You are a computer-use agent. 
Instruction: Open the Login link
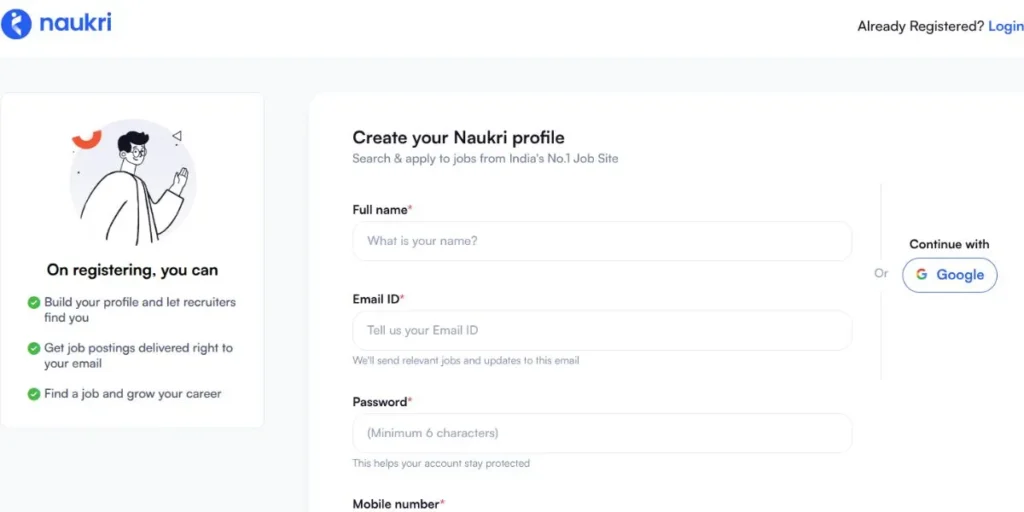click(x=1005, y=27)
